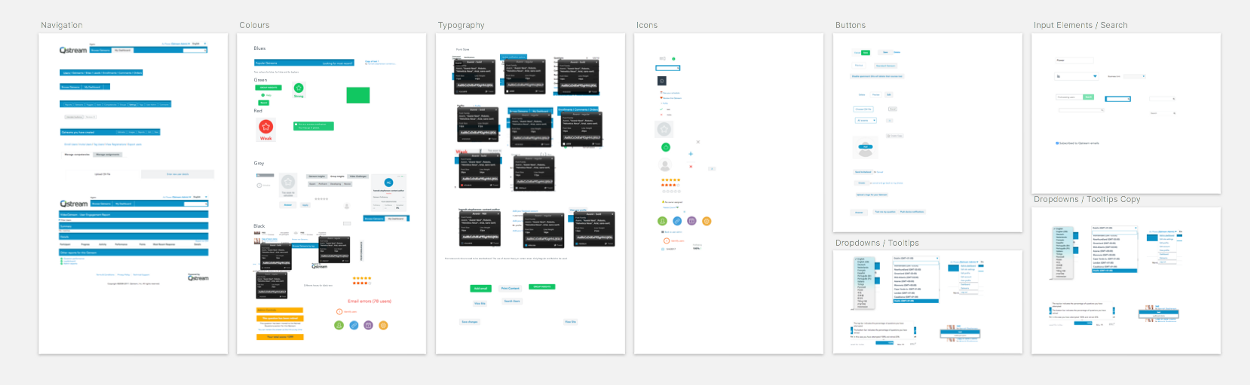Click the yellow warning bar in Colours
The height and width of the screenshot is (385, 1250).
(280, 318)
